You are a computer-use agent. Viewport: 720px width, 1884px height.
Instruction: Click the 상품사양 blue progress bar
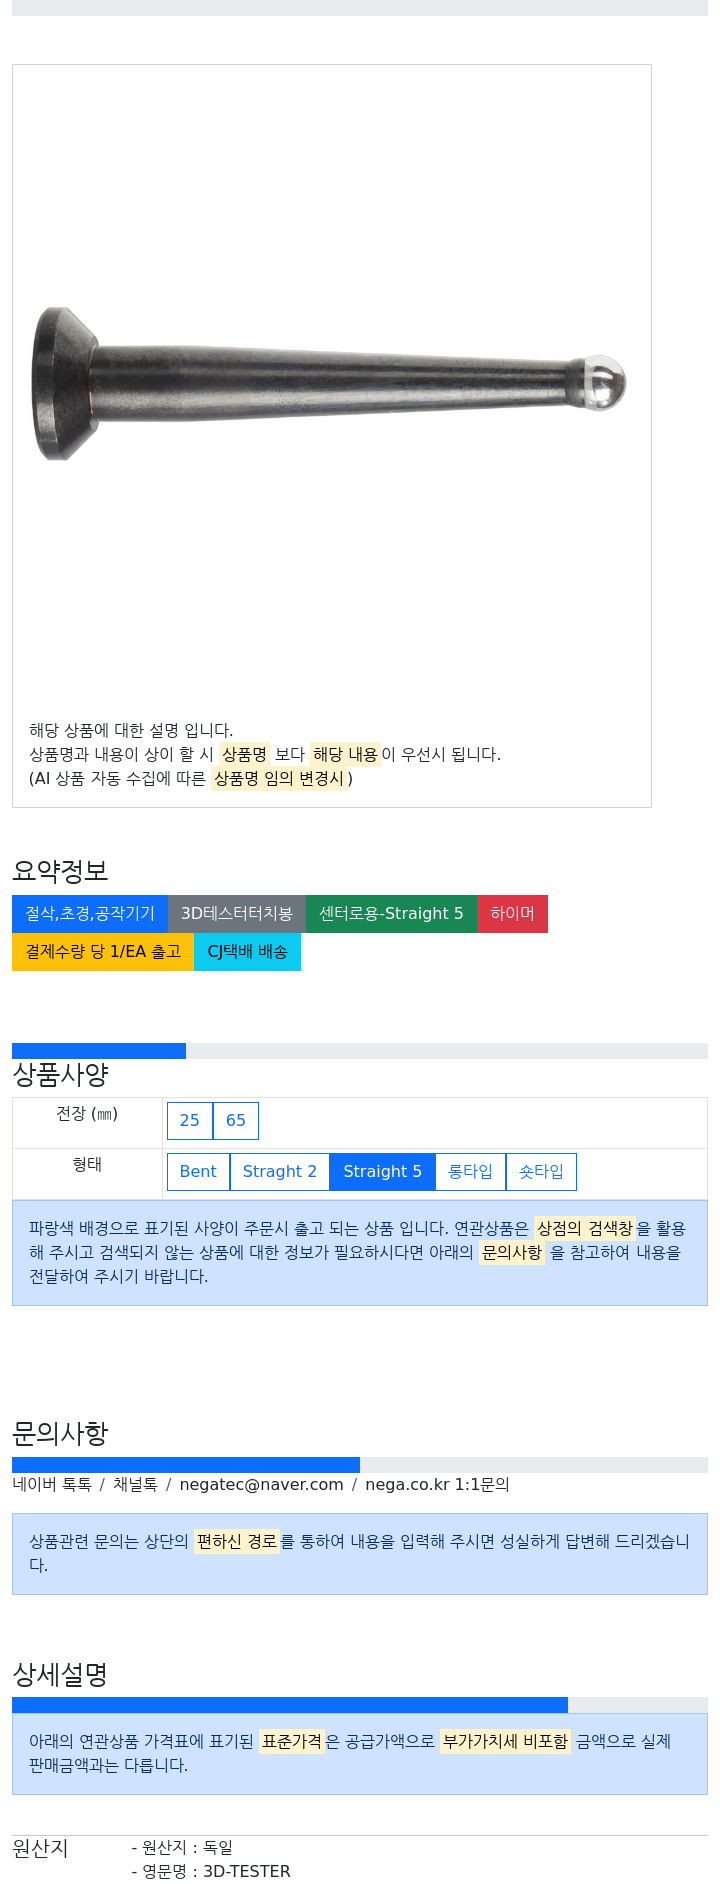point(99,1050)
